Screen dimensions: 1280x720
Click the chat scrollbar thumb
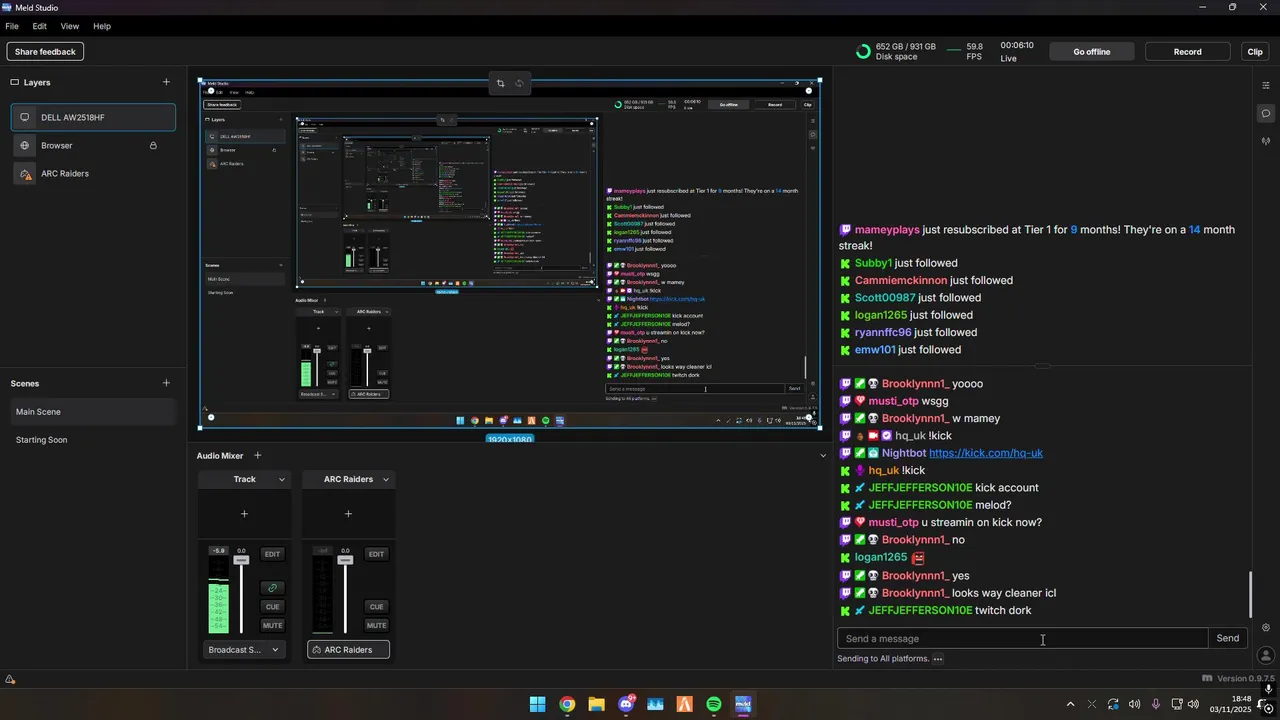[x=1251, y=595]
